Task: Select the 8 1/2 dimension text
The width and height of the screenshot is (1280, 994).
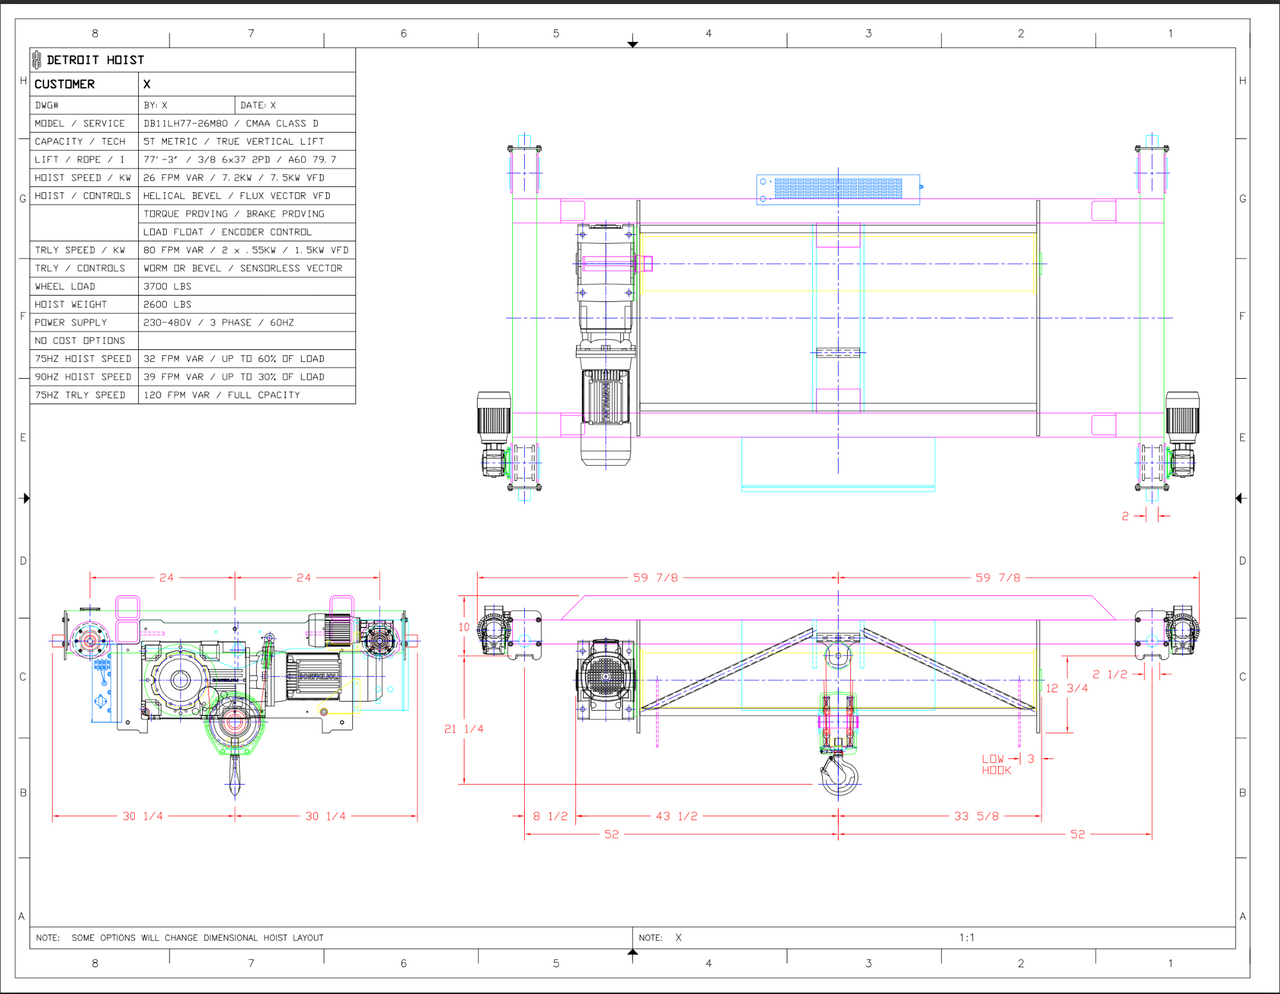Action: click(550, 816)
